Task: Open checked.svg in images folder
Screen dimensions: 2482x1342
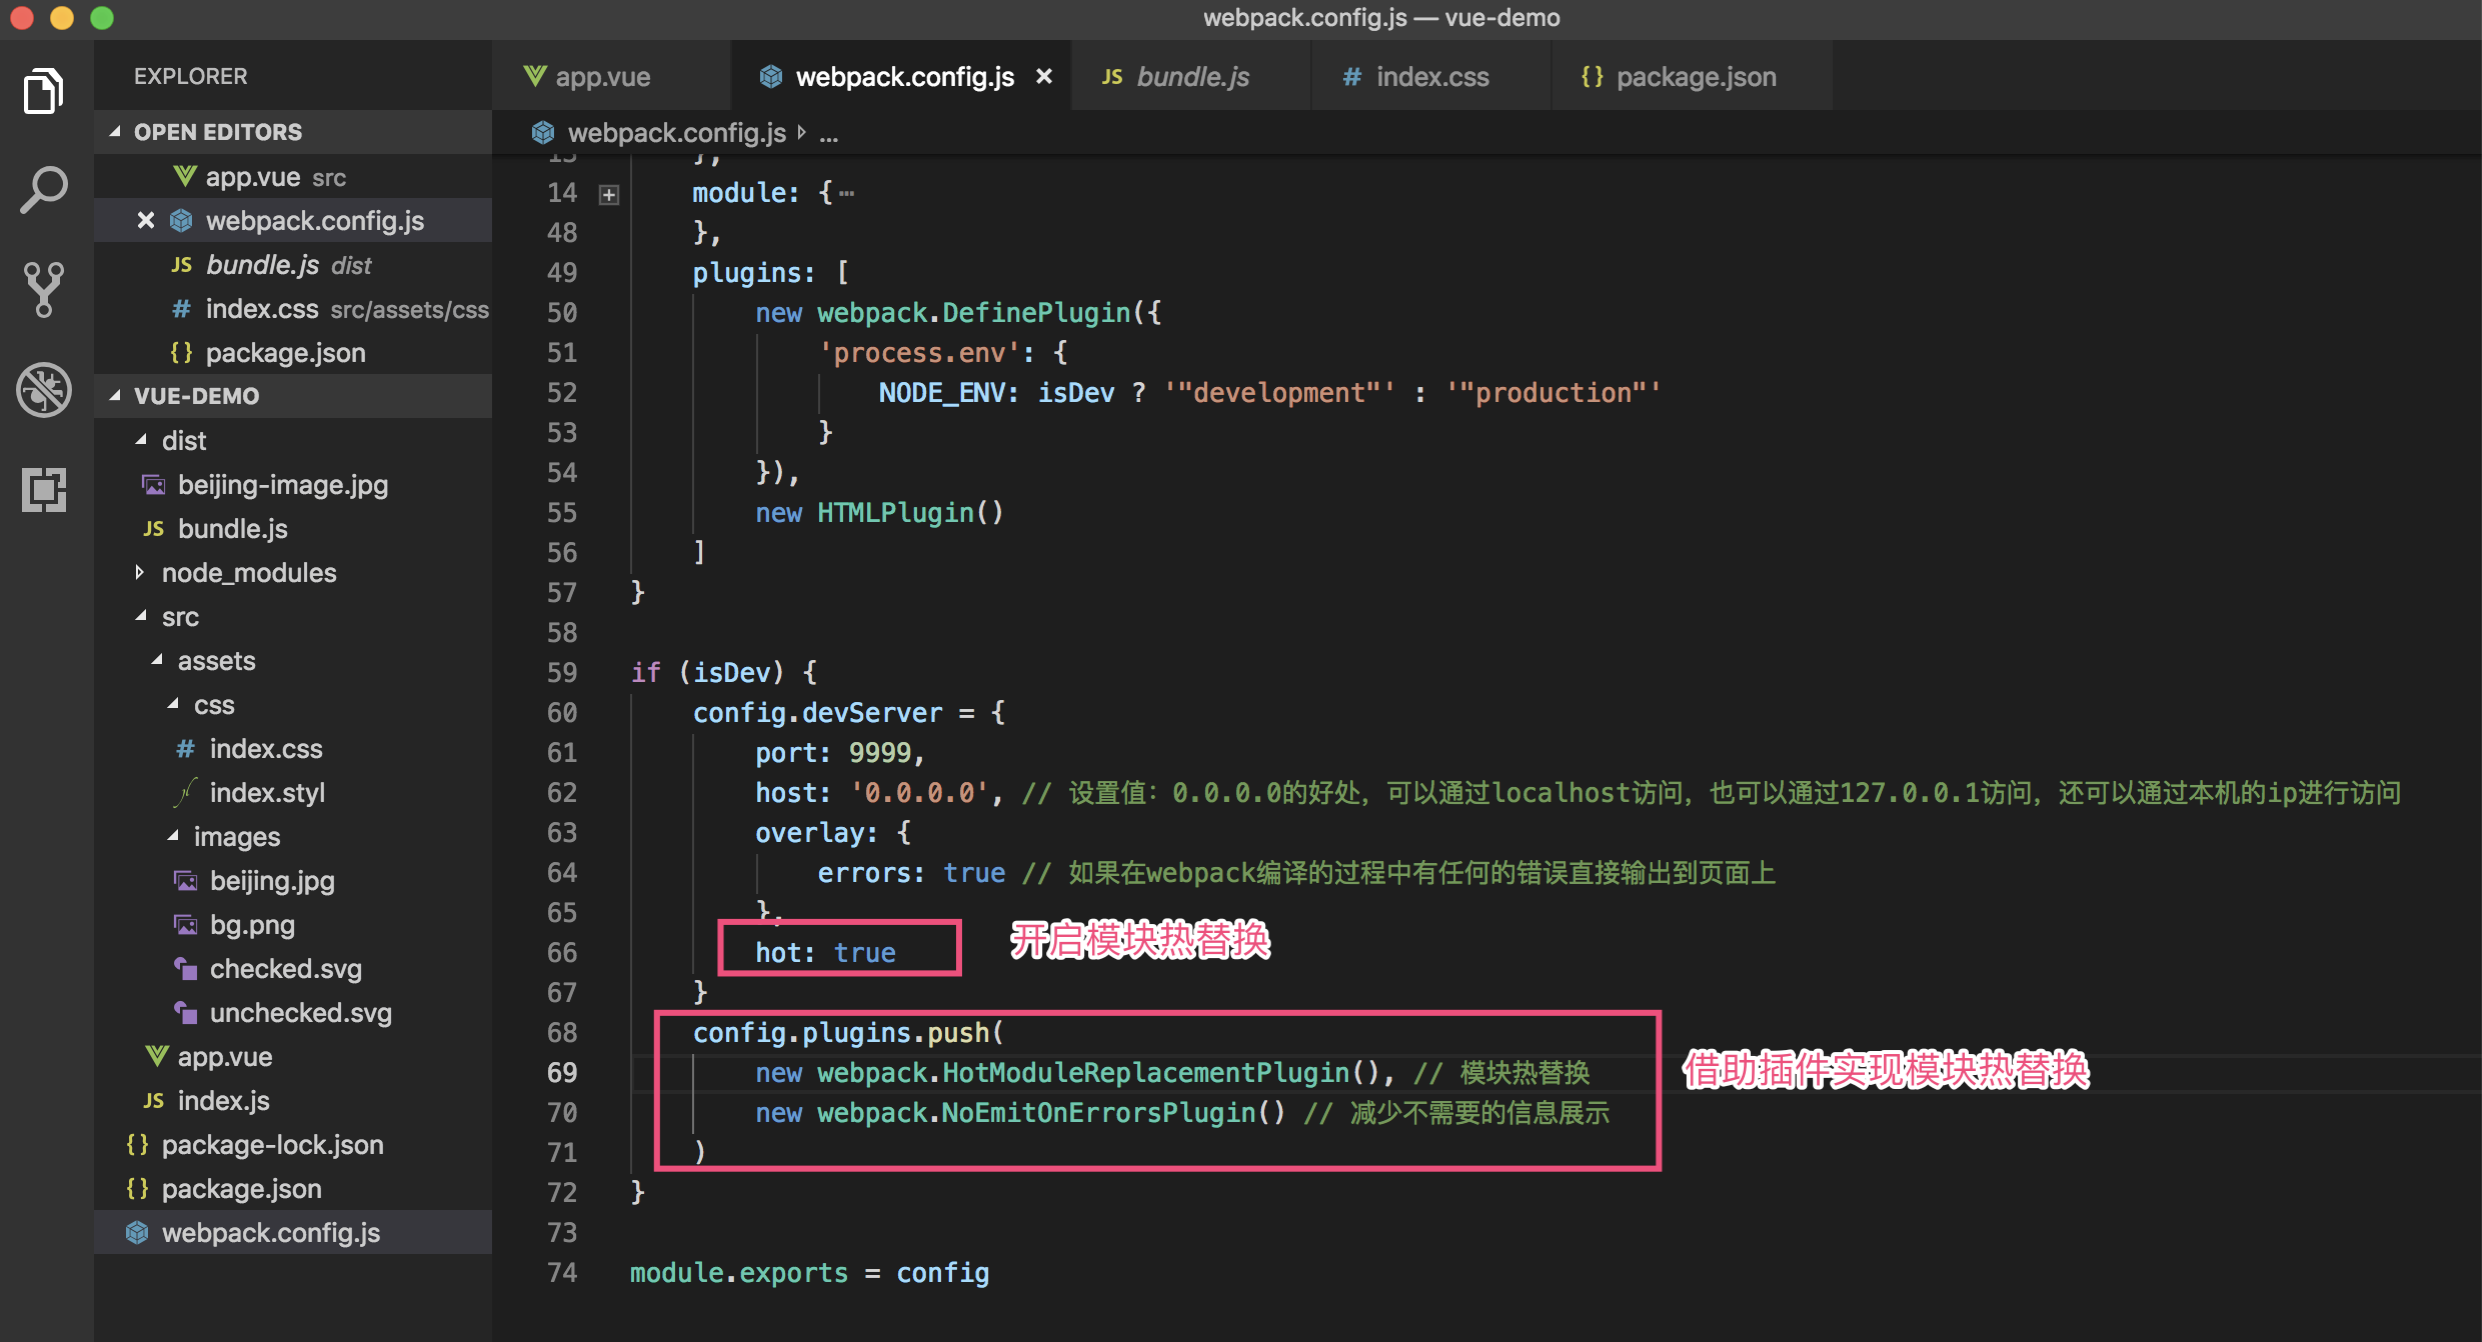Action: [285, 969]
